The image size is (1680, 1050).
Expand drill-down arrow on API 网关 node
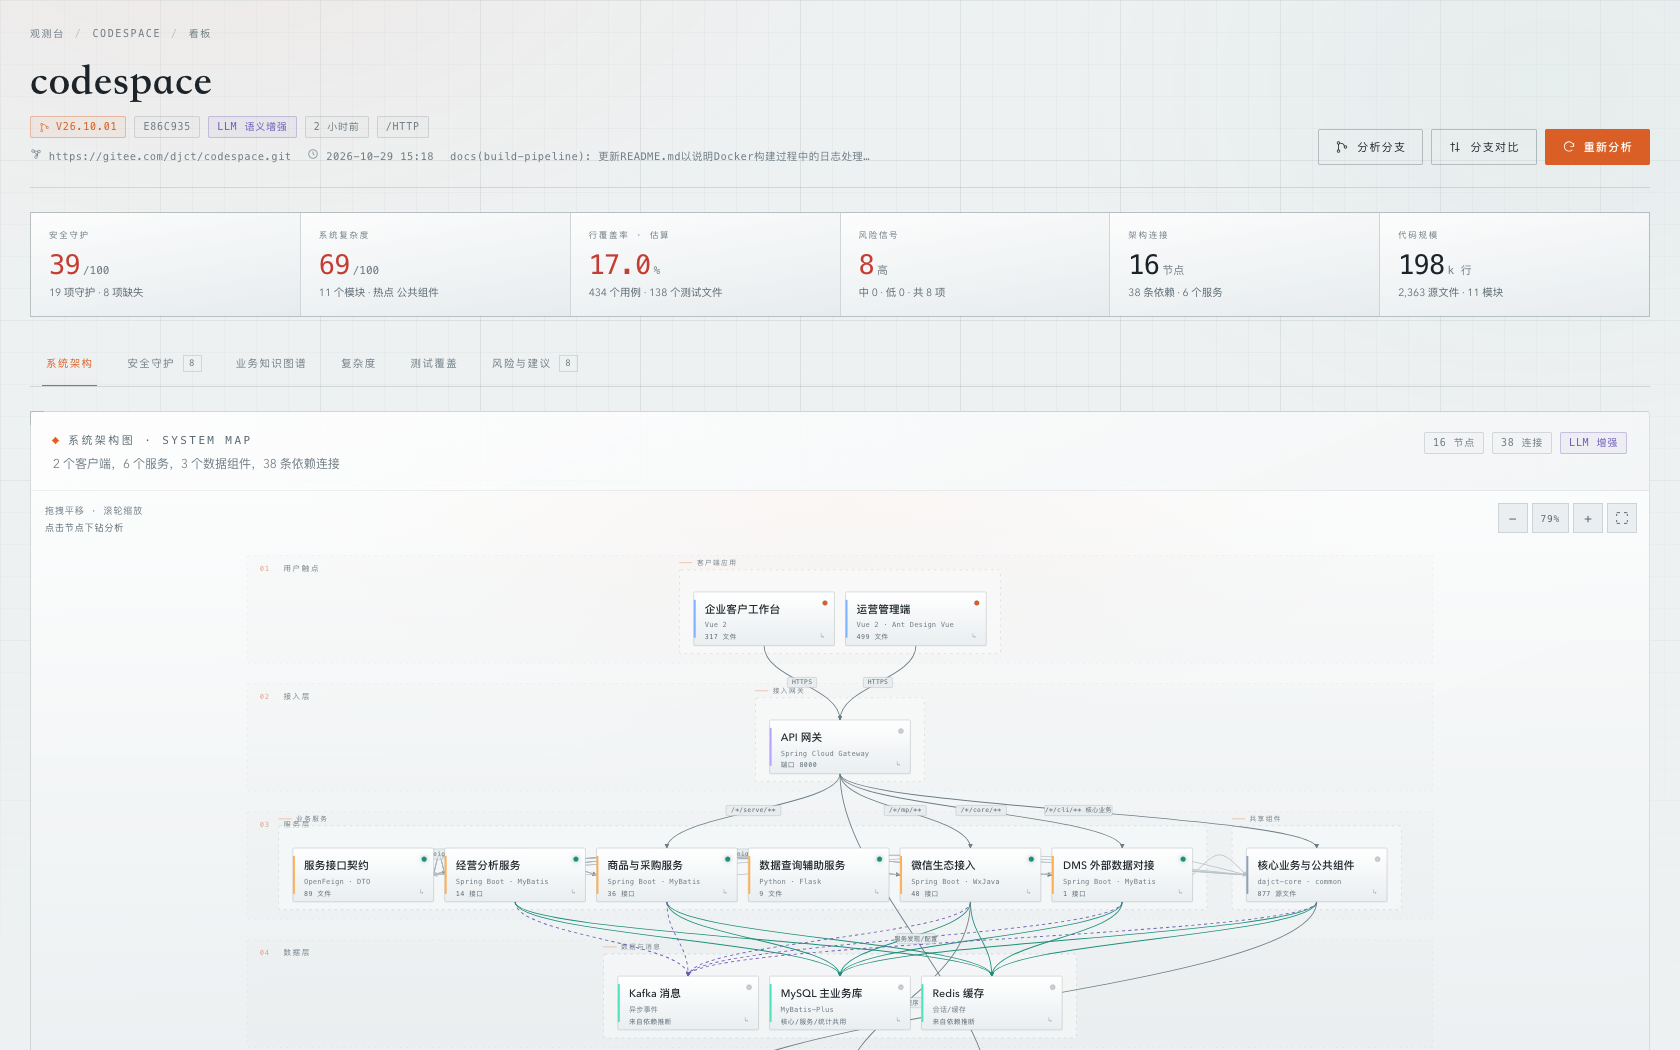coord(898,764)
